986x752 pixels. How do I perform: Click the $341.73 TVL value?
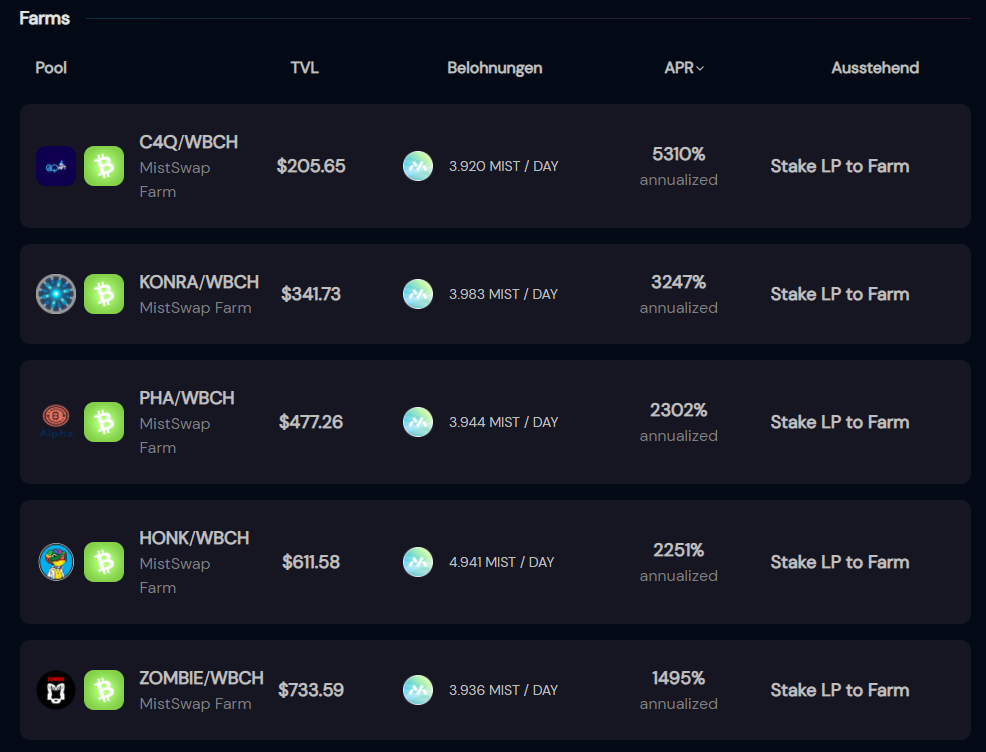coord(311,294)
